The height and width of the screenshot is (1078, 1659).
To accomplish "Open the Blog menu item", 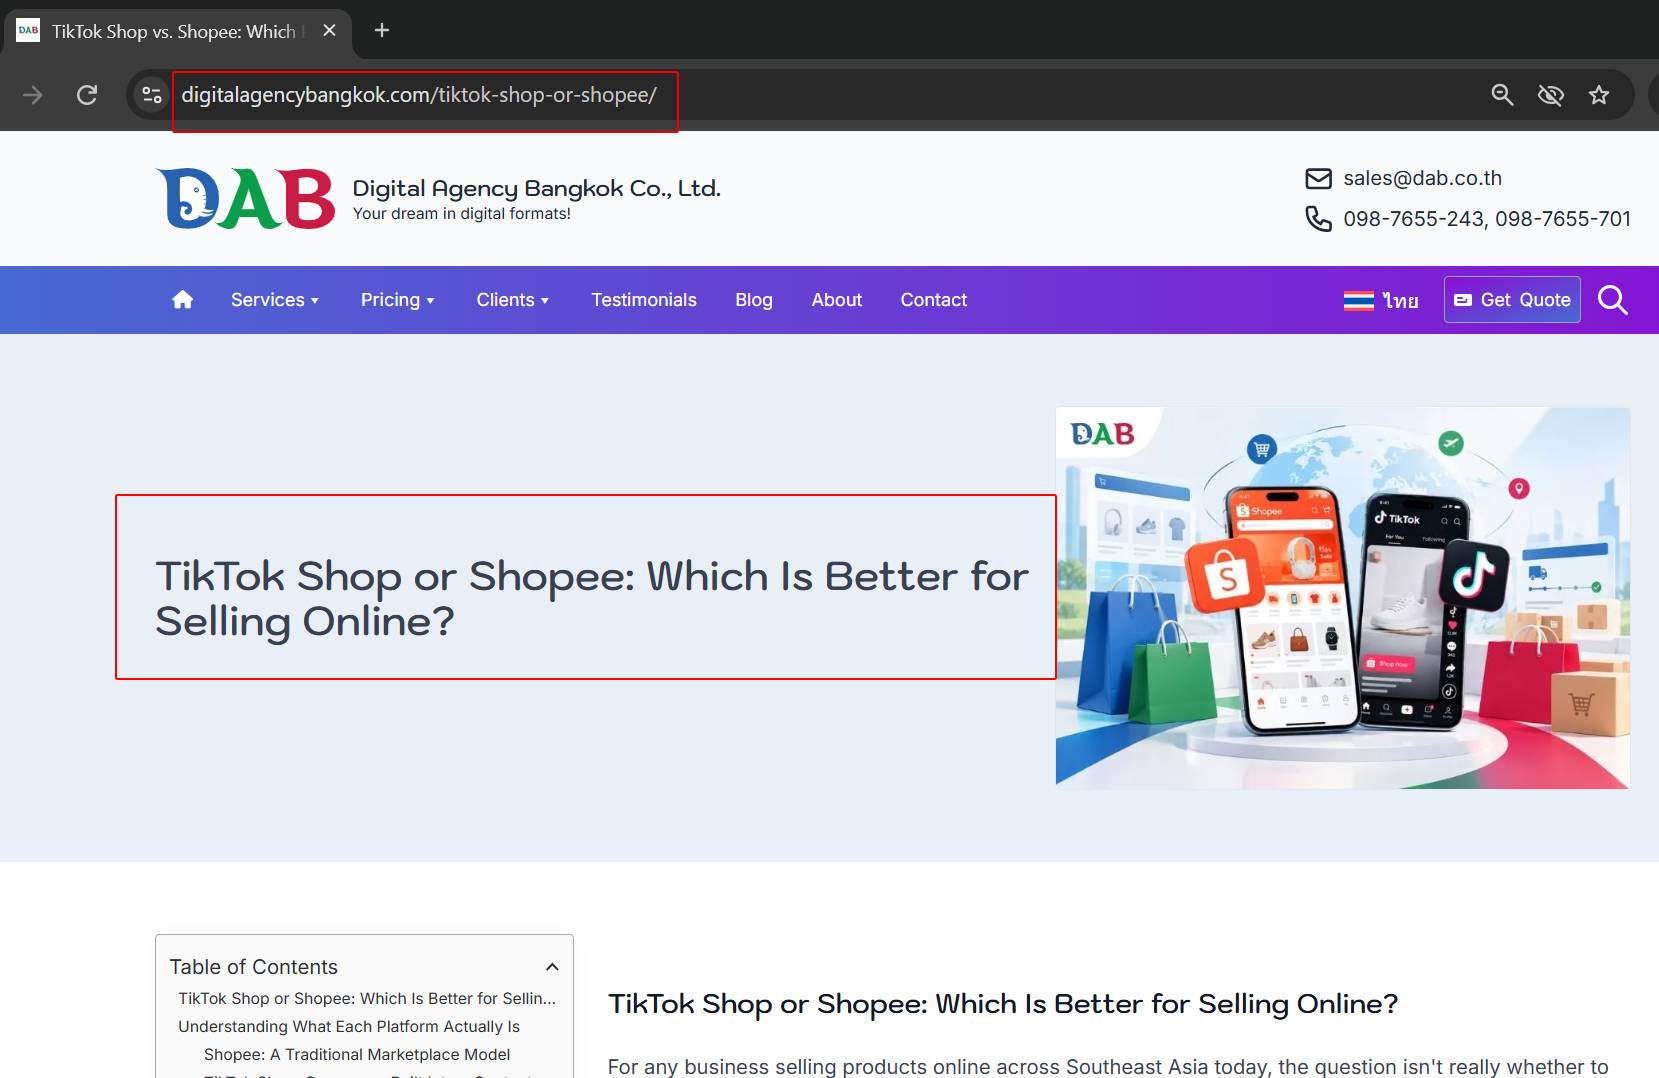I will (754, 300).
